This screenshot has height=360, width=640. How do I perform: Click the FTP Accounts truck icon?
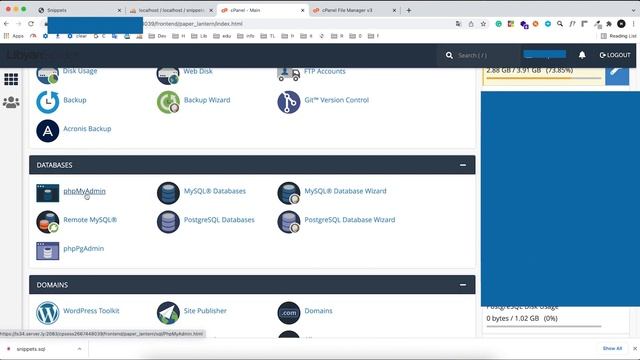pyautogui.click(x=289, y=75)
